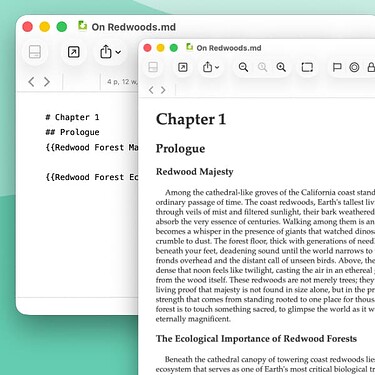The width and height of the screenshot is (375, 375).
Task: Click 'The Ecological Importance of Redwood Forests' heading
Action: click(256, 339)
